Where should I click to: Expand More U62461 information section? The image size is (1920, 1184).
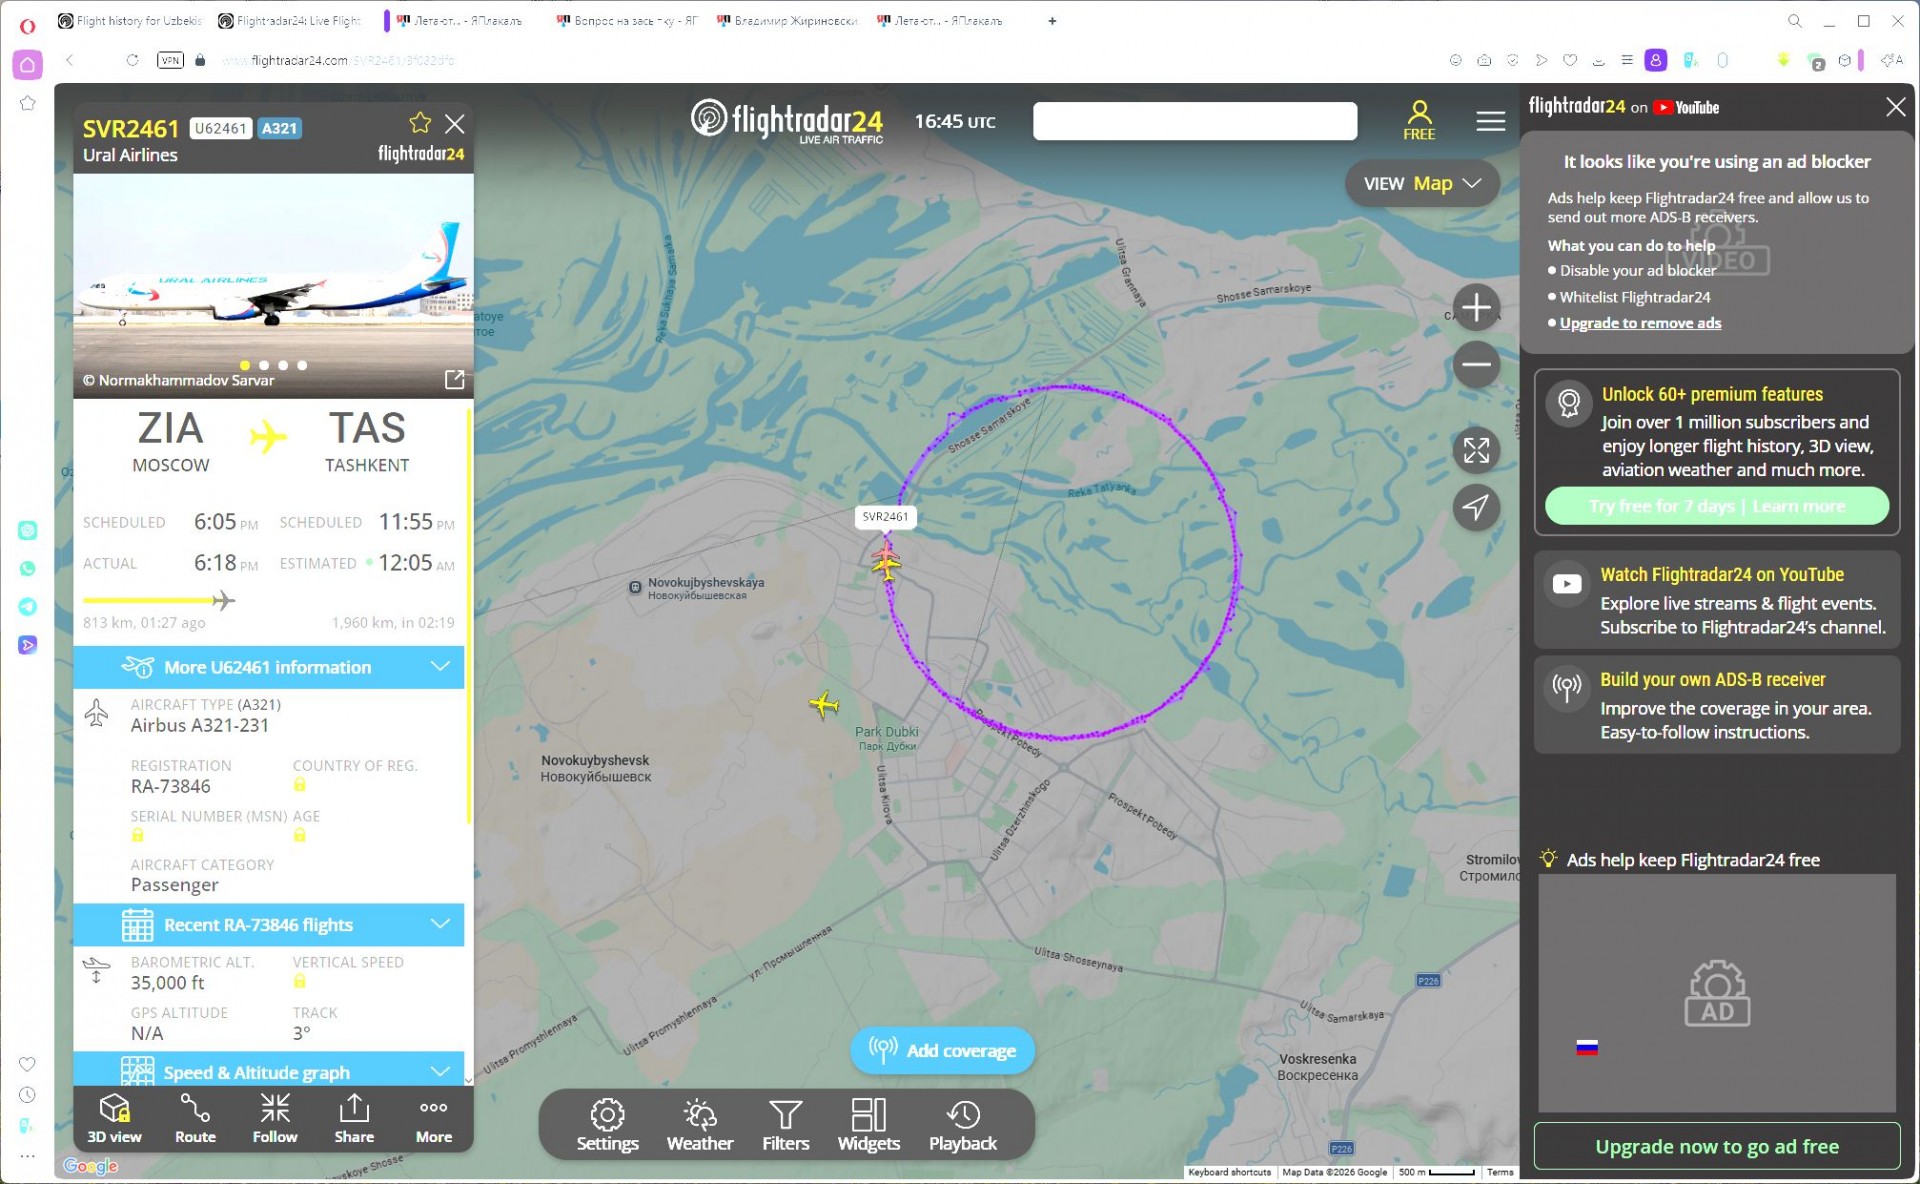tap(269, 667)
